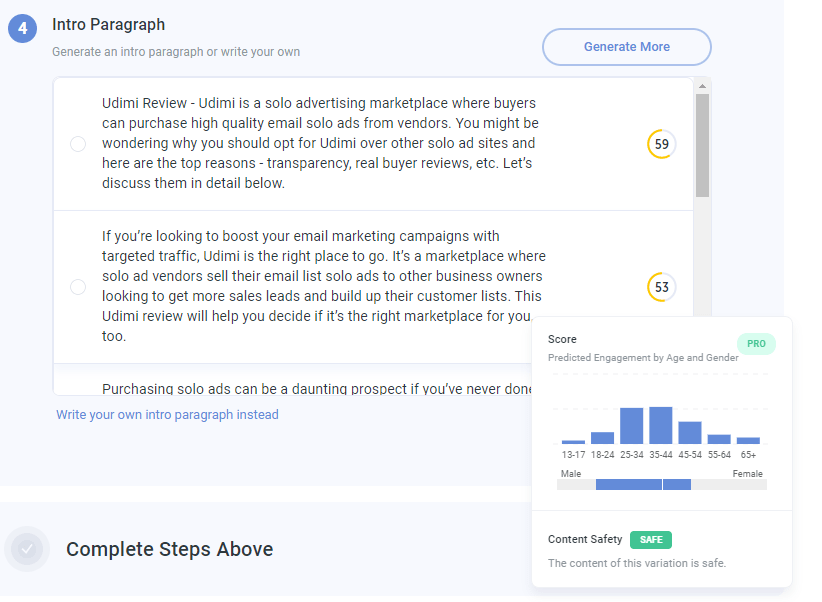Select the Udimi Review intro paragraph radio
The image size is (822, 602).
[x=78, y=144]
